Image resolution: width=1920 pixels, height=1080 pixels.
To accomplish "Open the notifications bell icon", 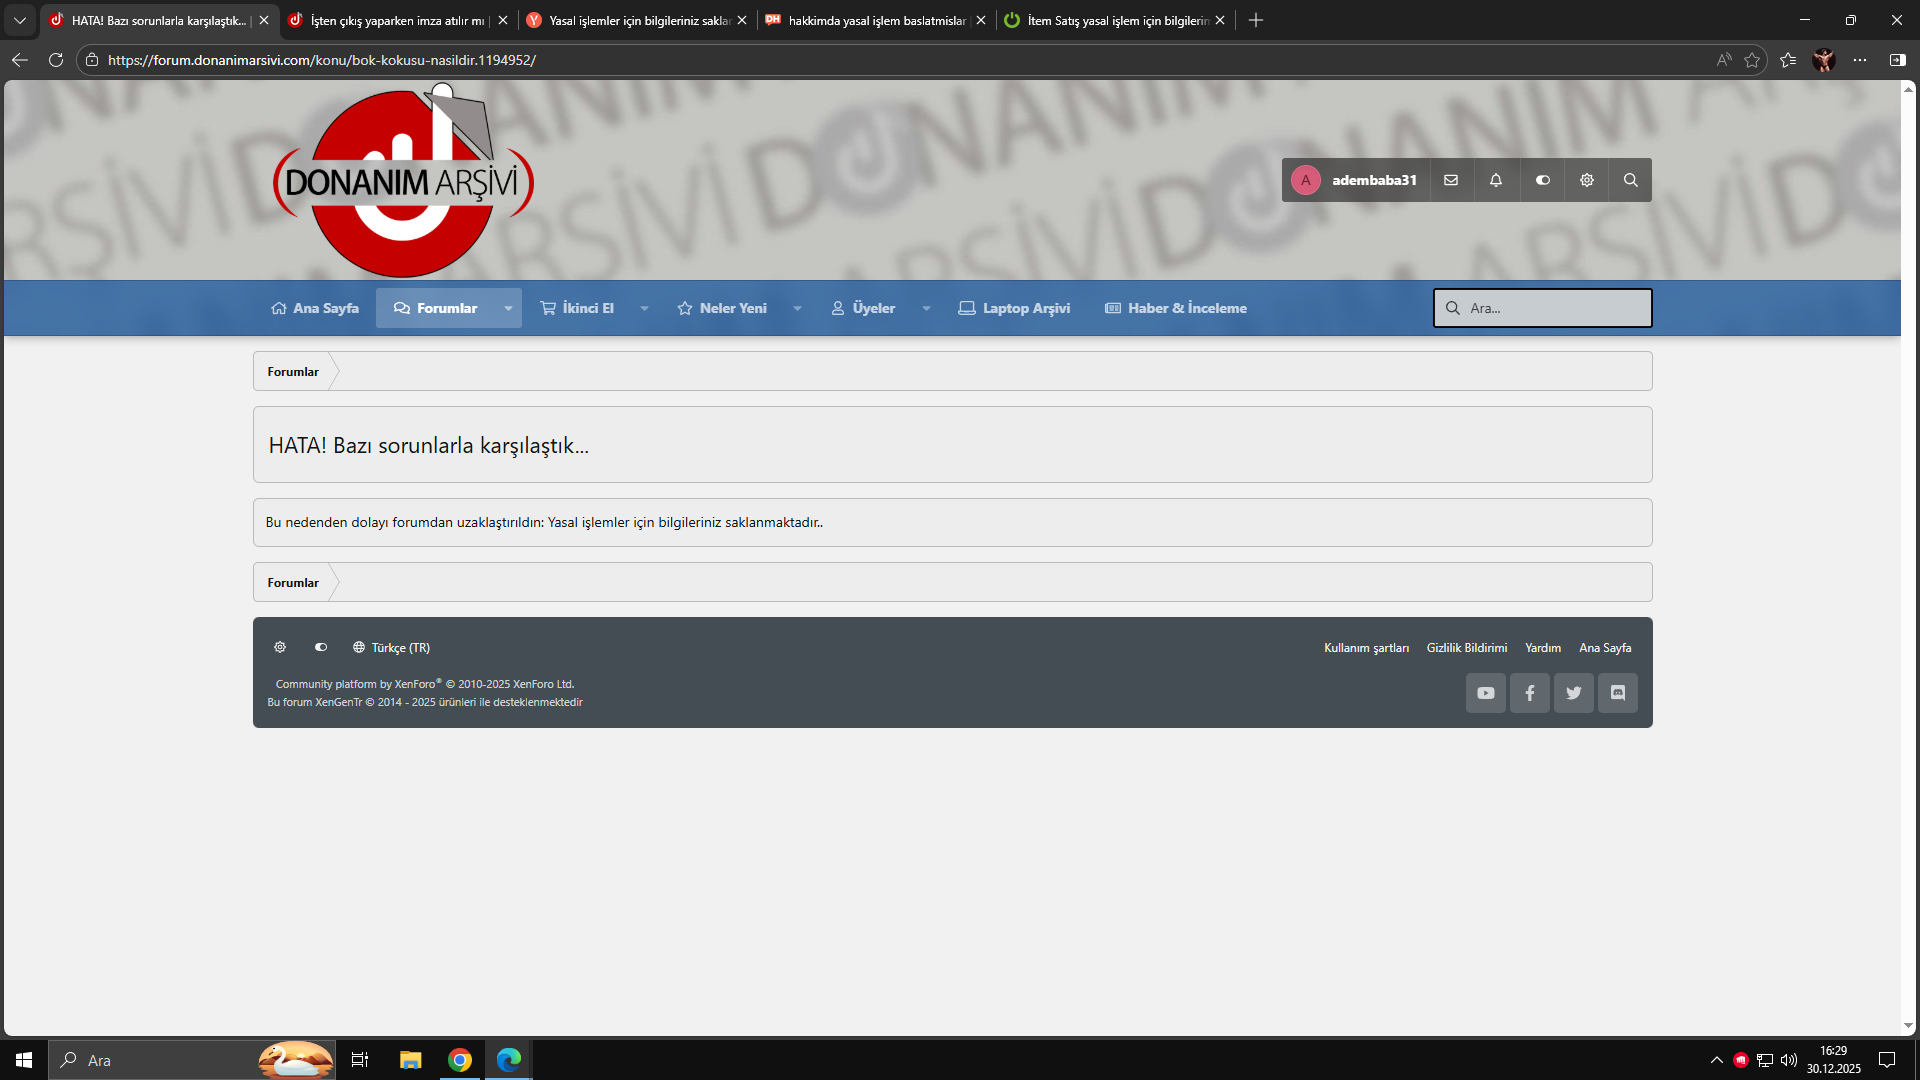I will 1496,180.
